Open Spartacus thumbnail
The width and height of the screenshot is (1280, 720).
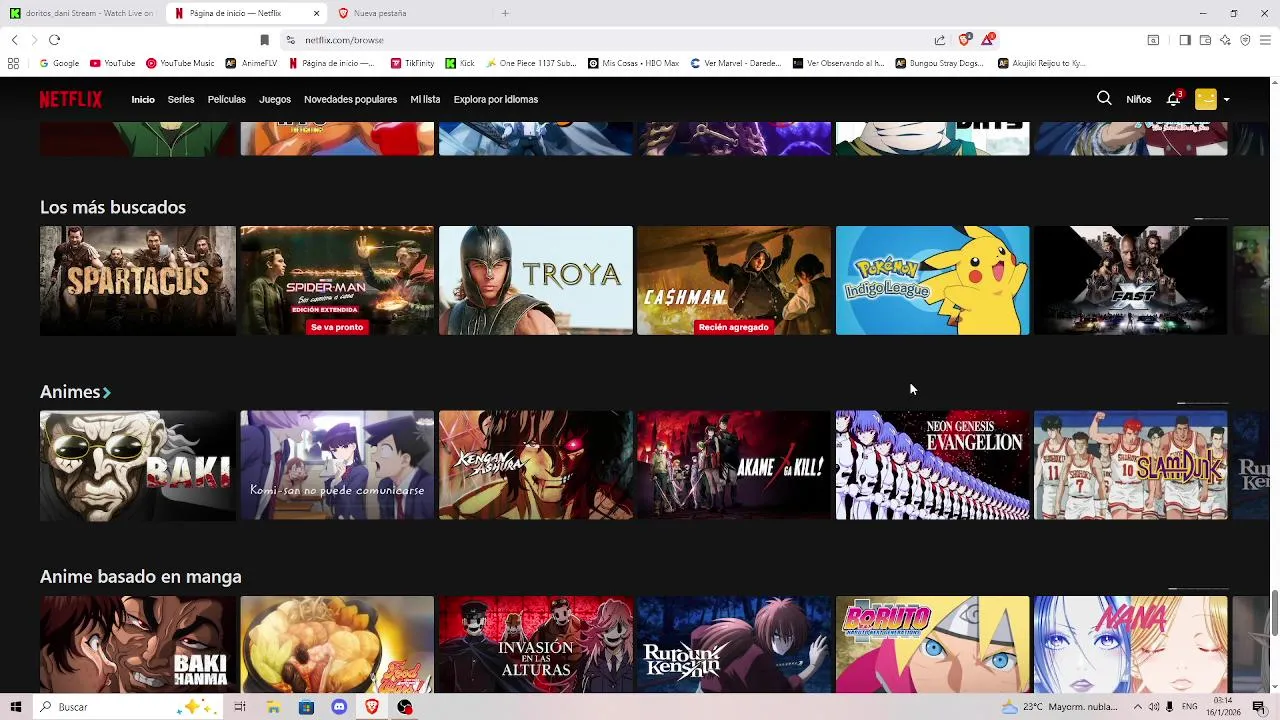click(x=138, y=280)
